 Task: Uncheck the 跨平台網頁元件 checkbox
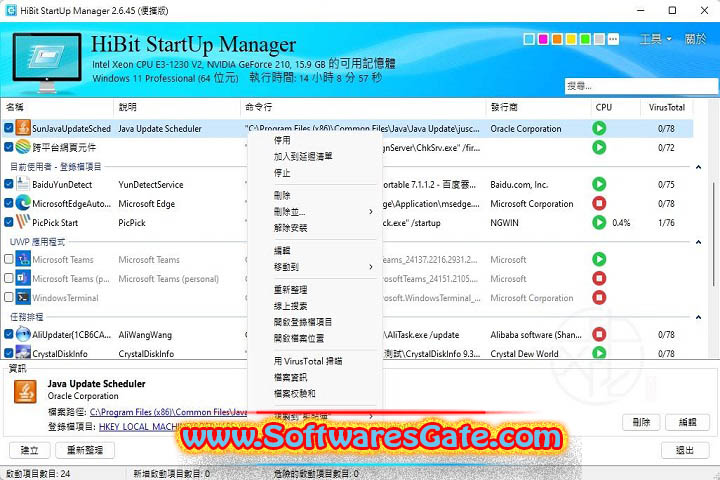[x=8, y=147]
